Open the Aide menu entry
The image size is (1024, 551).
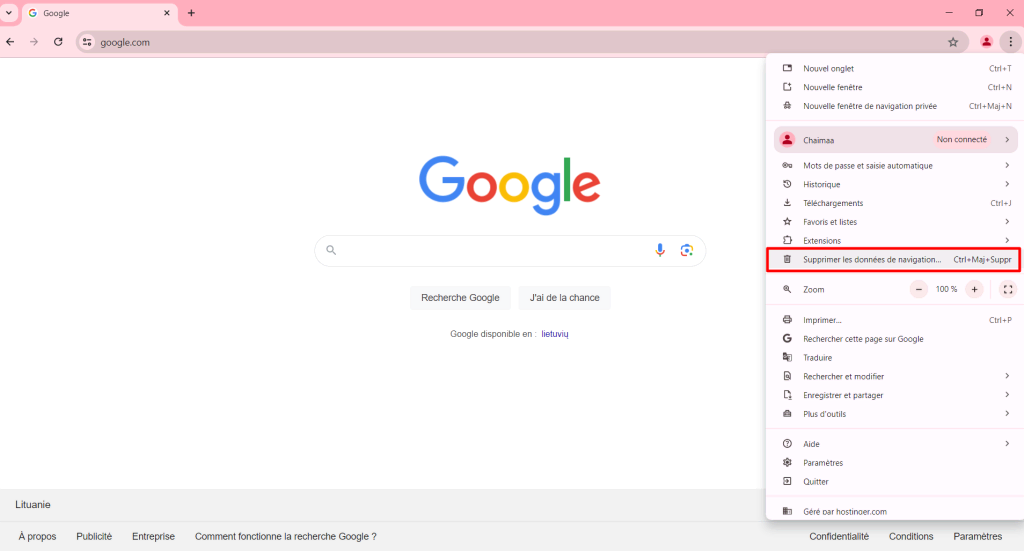pos(896,444)
